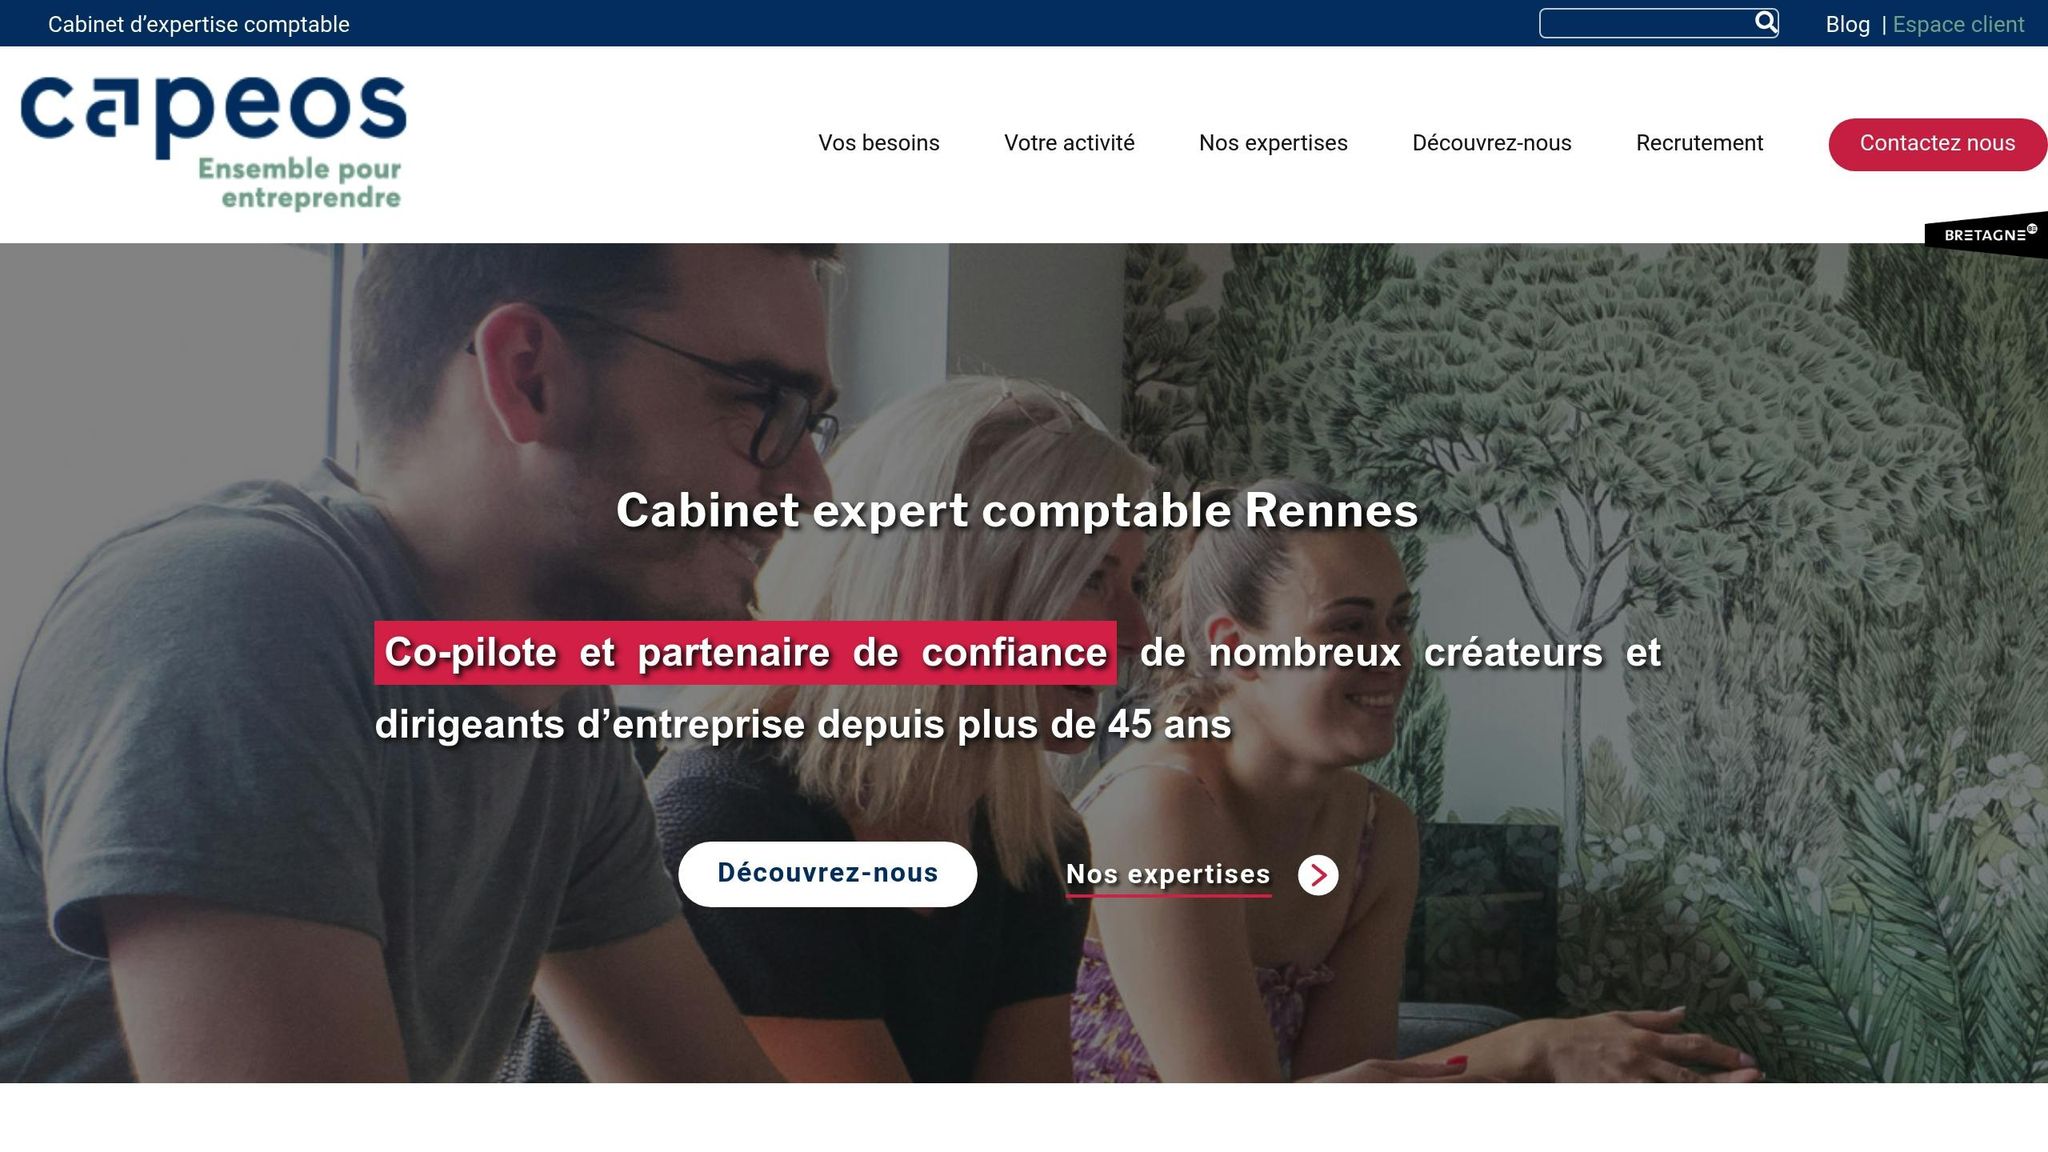Click the red chevron arrow circle icon
The image size is (2048, 1152).
[1318, 875]
